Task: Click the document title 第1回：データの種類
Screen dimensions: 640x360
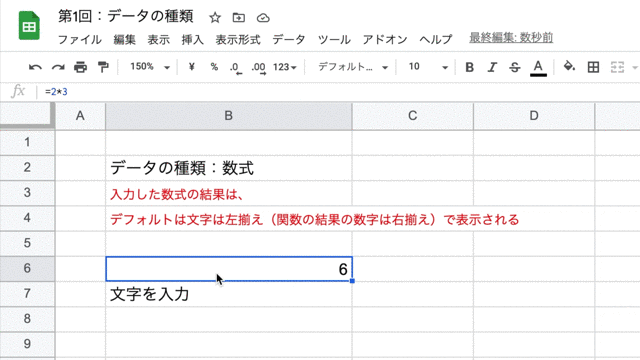Action: (126, 17)
